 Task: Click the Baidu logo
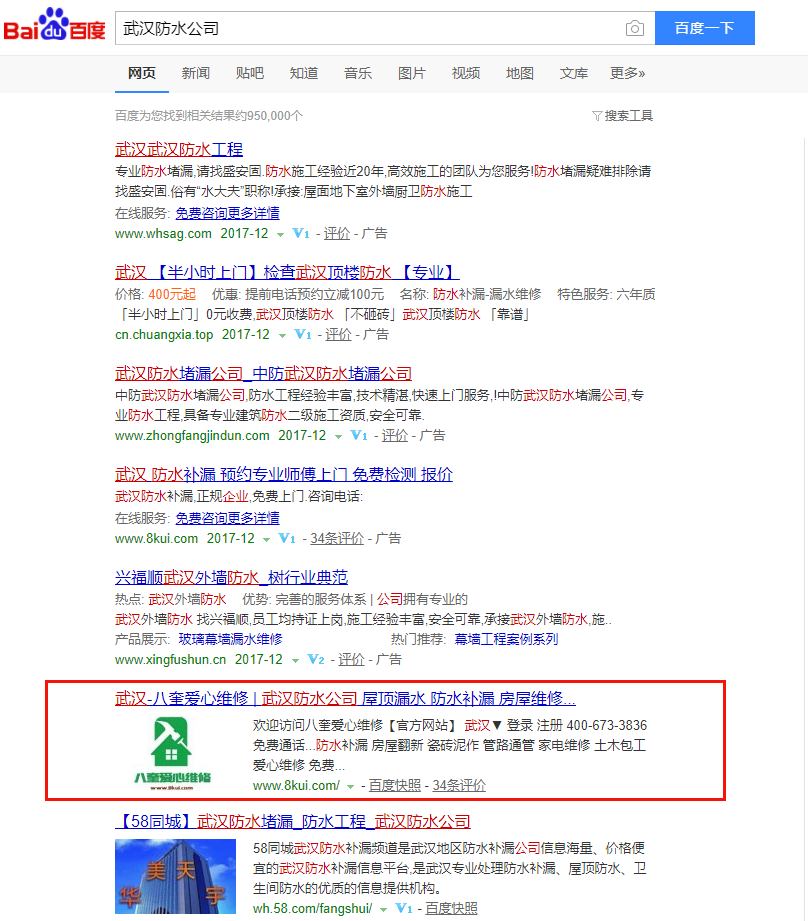(54, 25)
